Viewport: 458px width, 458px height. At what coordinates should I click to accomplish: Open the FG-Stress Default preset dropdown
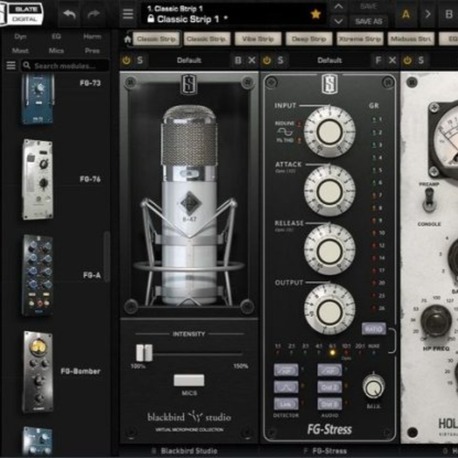329,60
